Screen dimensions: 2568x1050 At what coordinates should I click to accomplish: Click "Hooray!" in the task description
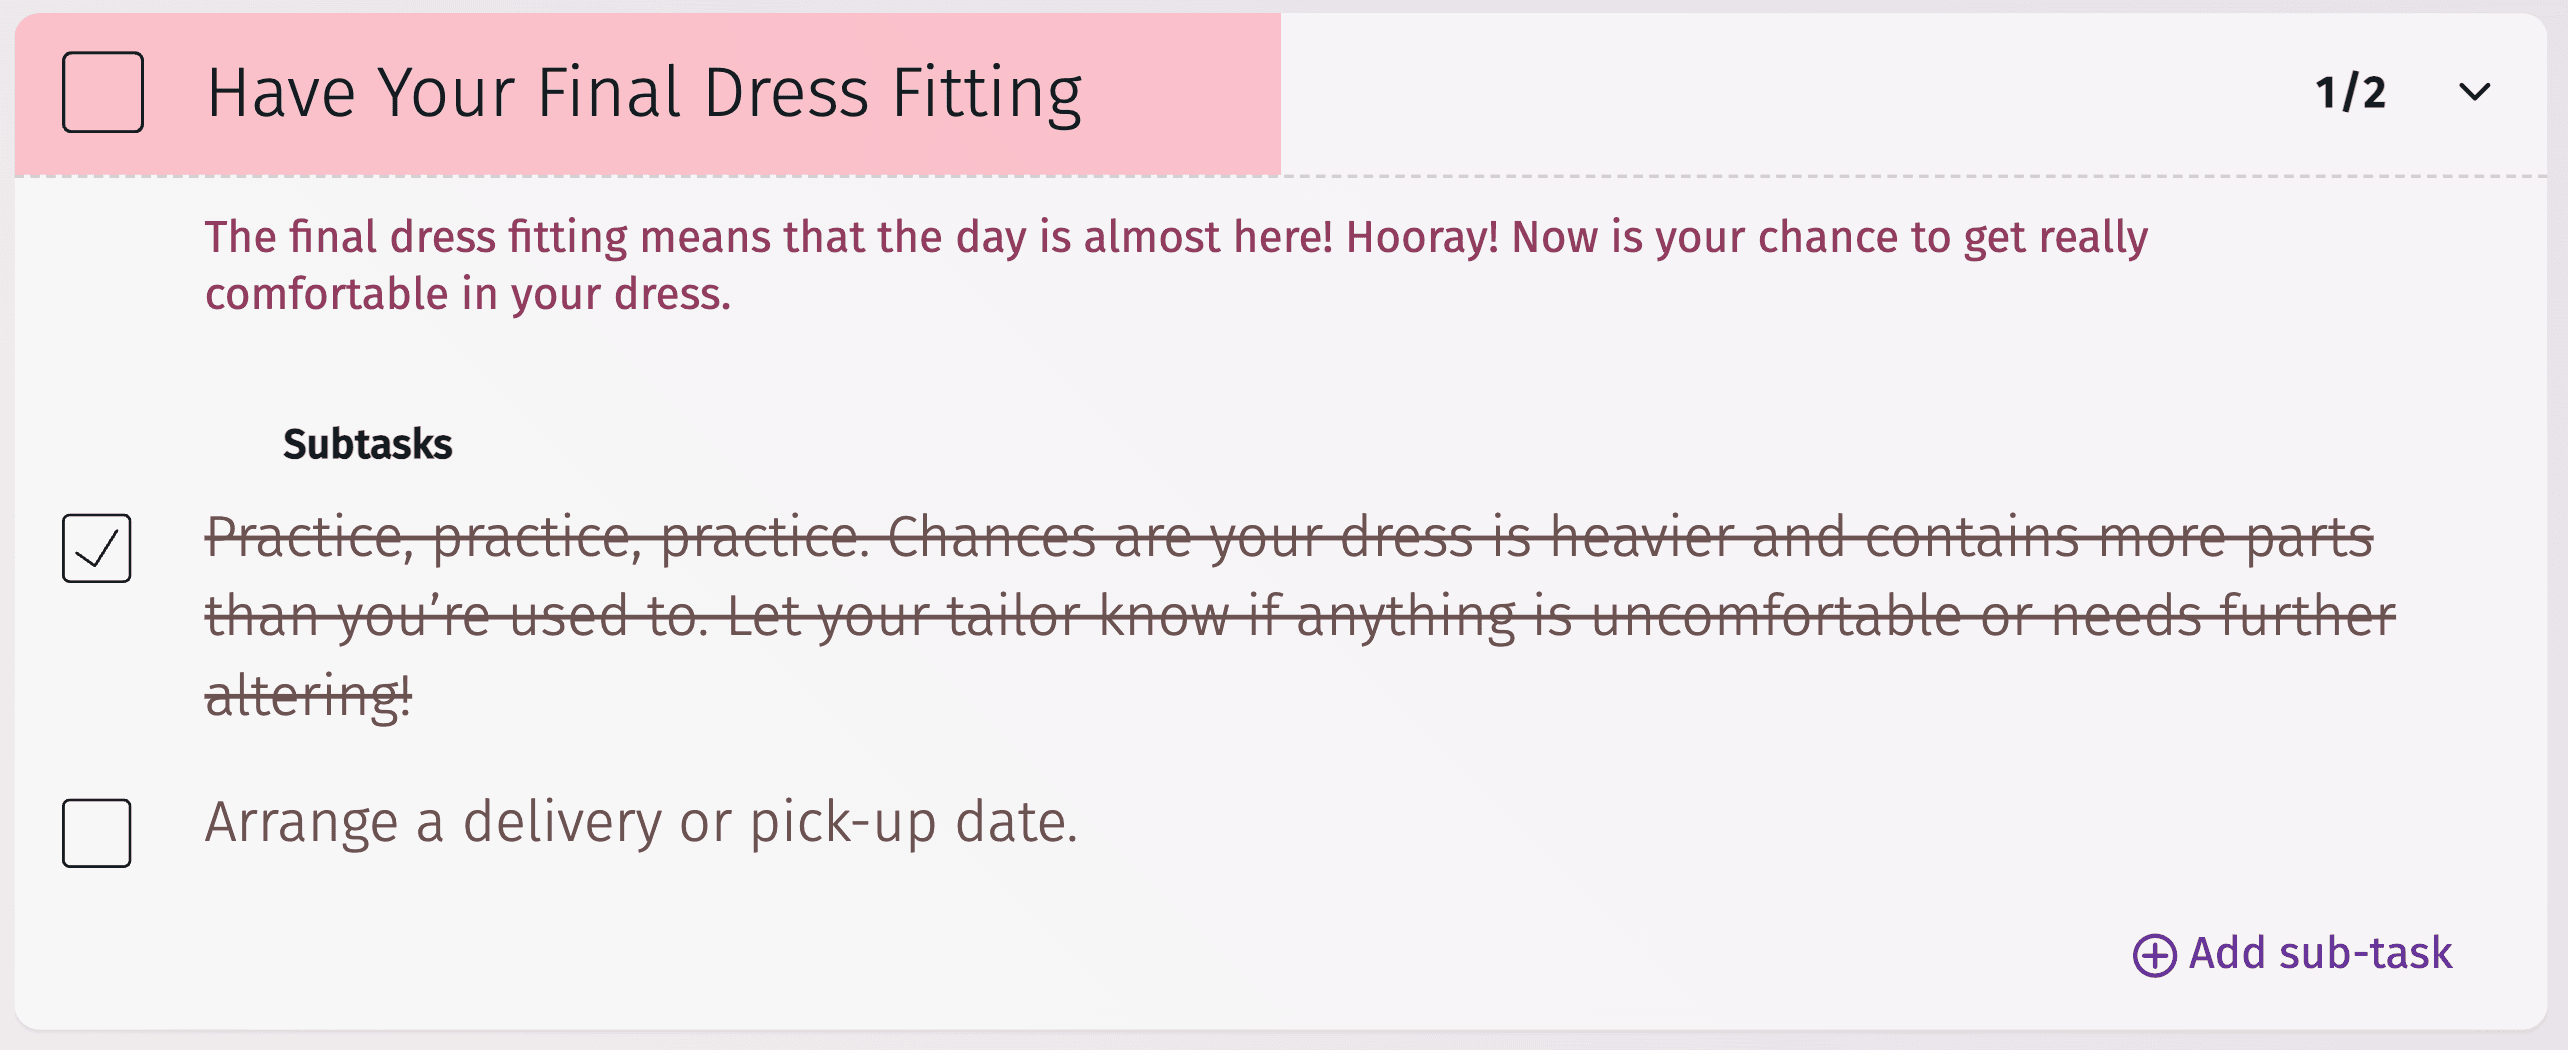click(1421, 237)
